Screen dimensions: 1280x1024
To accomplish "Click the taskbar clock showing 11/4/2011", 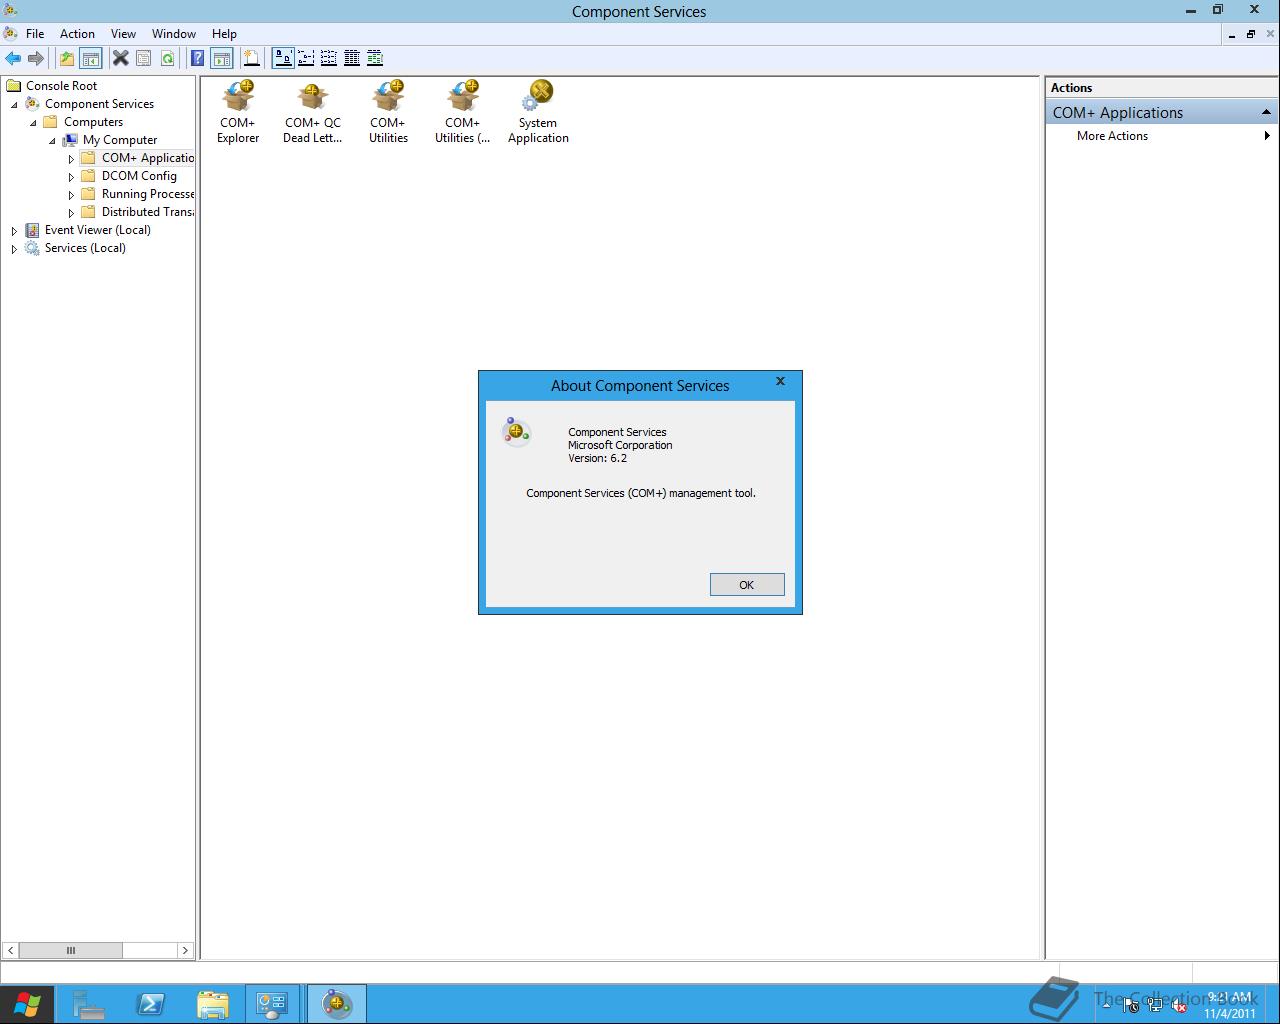I will pyautogui.click(x=1229, y=1005).
